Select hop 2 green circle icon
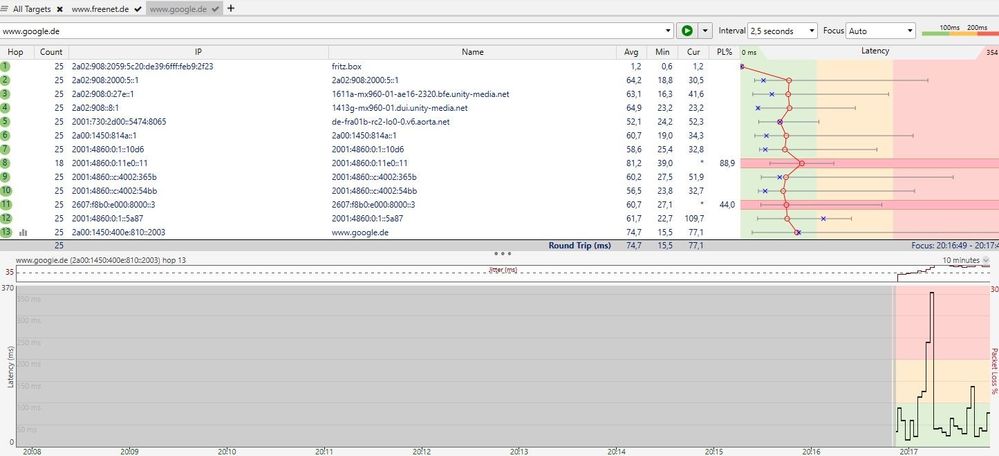Image resolution: width=999 pixels, height=456 pixels. coord(5,80)
